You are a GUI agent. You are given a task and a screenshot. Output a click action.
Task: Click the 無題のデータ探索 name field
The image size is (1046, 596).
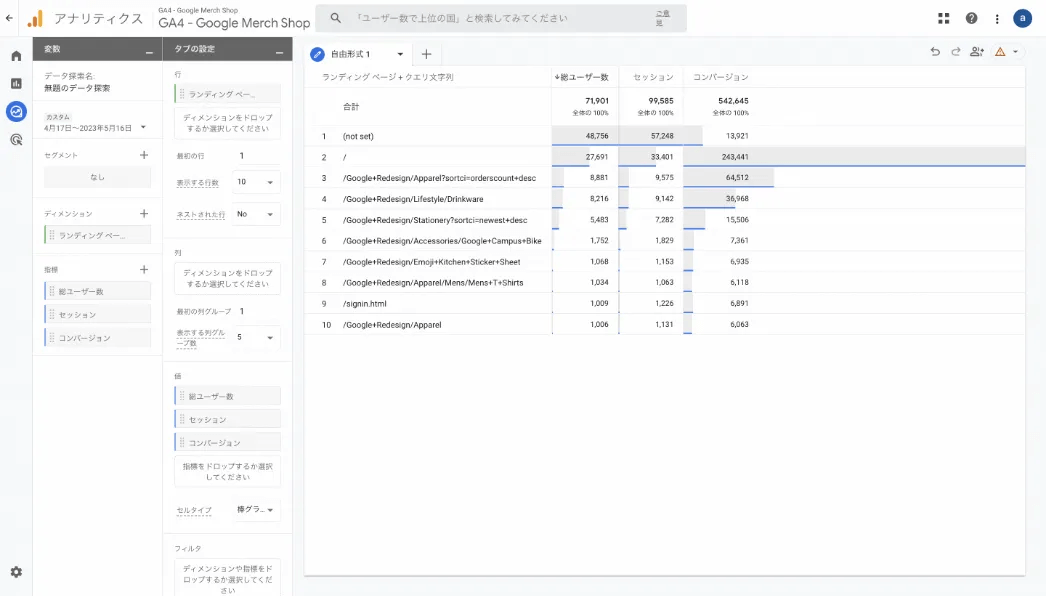[x=77, y=88]
